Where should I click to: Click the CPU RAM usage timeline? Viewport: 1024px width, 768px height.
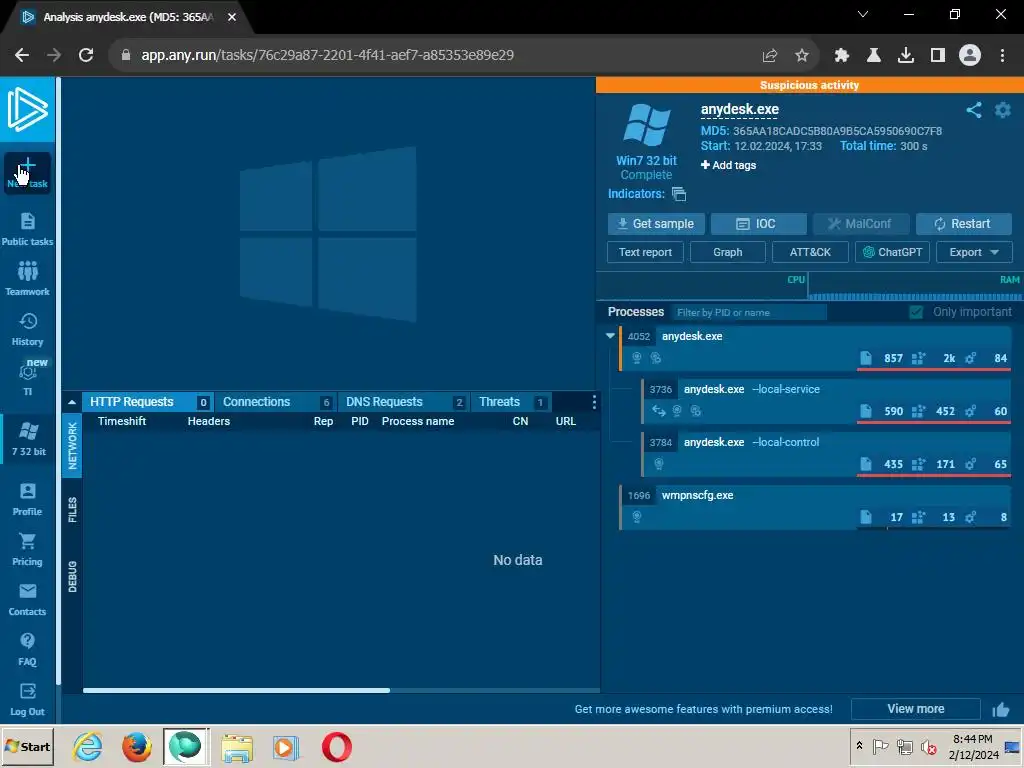click(808, 286)
